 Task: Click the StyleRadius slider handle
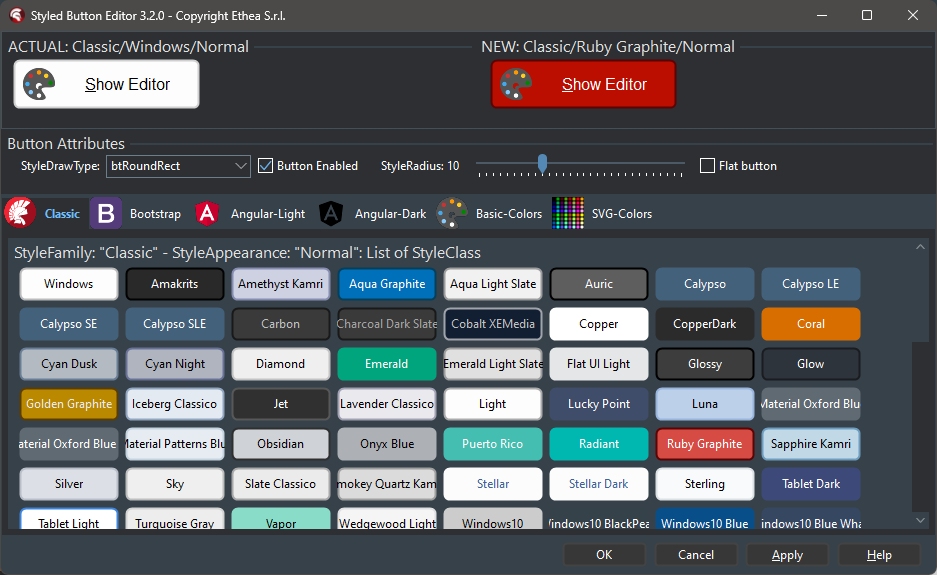tap(542, 163)
